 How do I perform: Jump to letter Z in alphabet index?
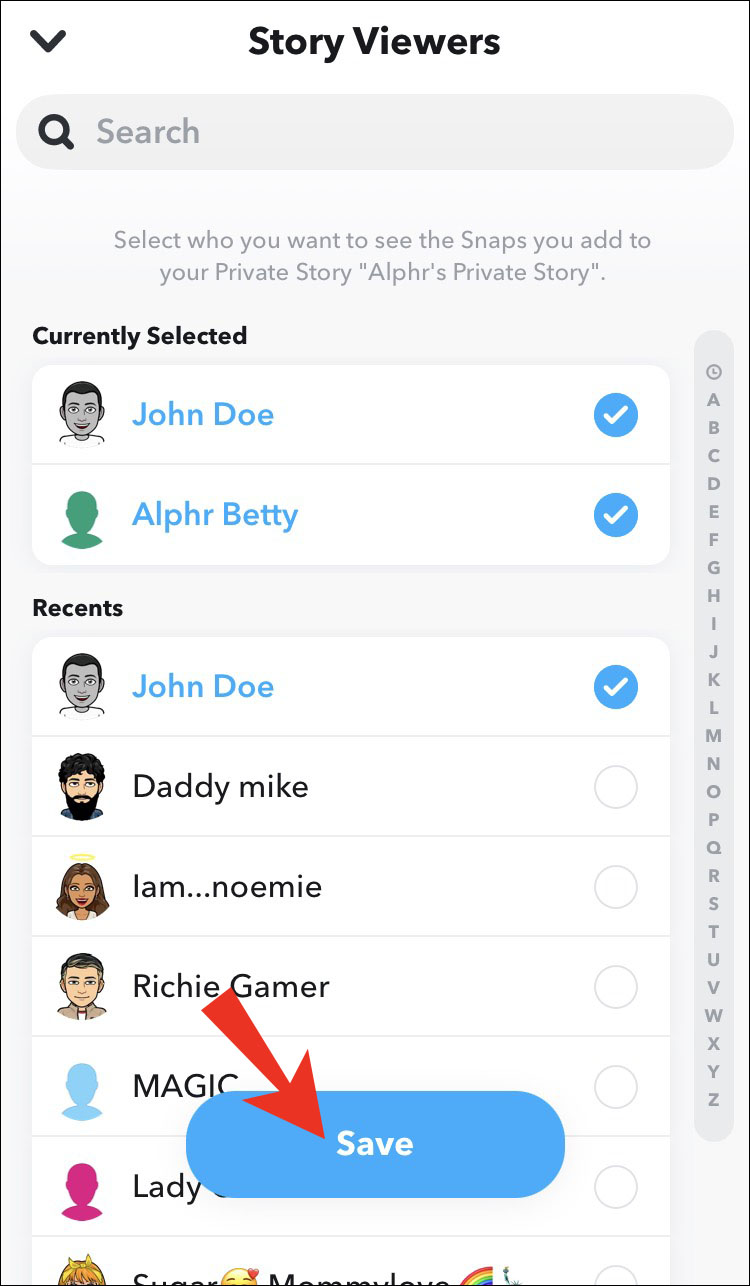tap(713, 1100)
